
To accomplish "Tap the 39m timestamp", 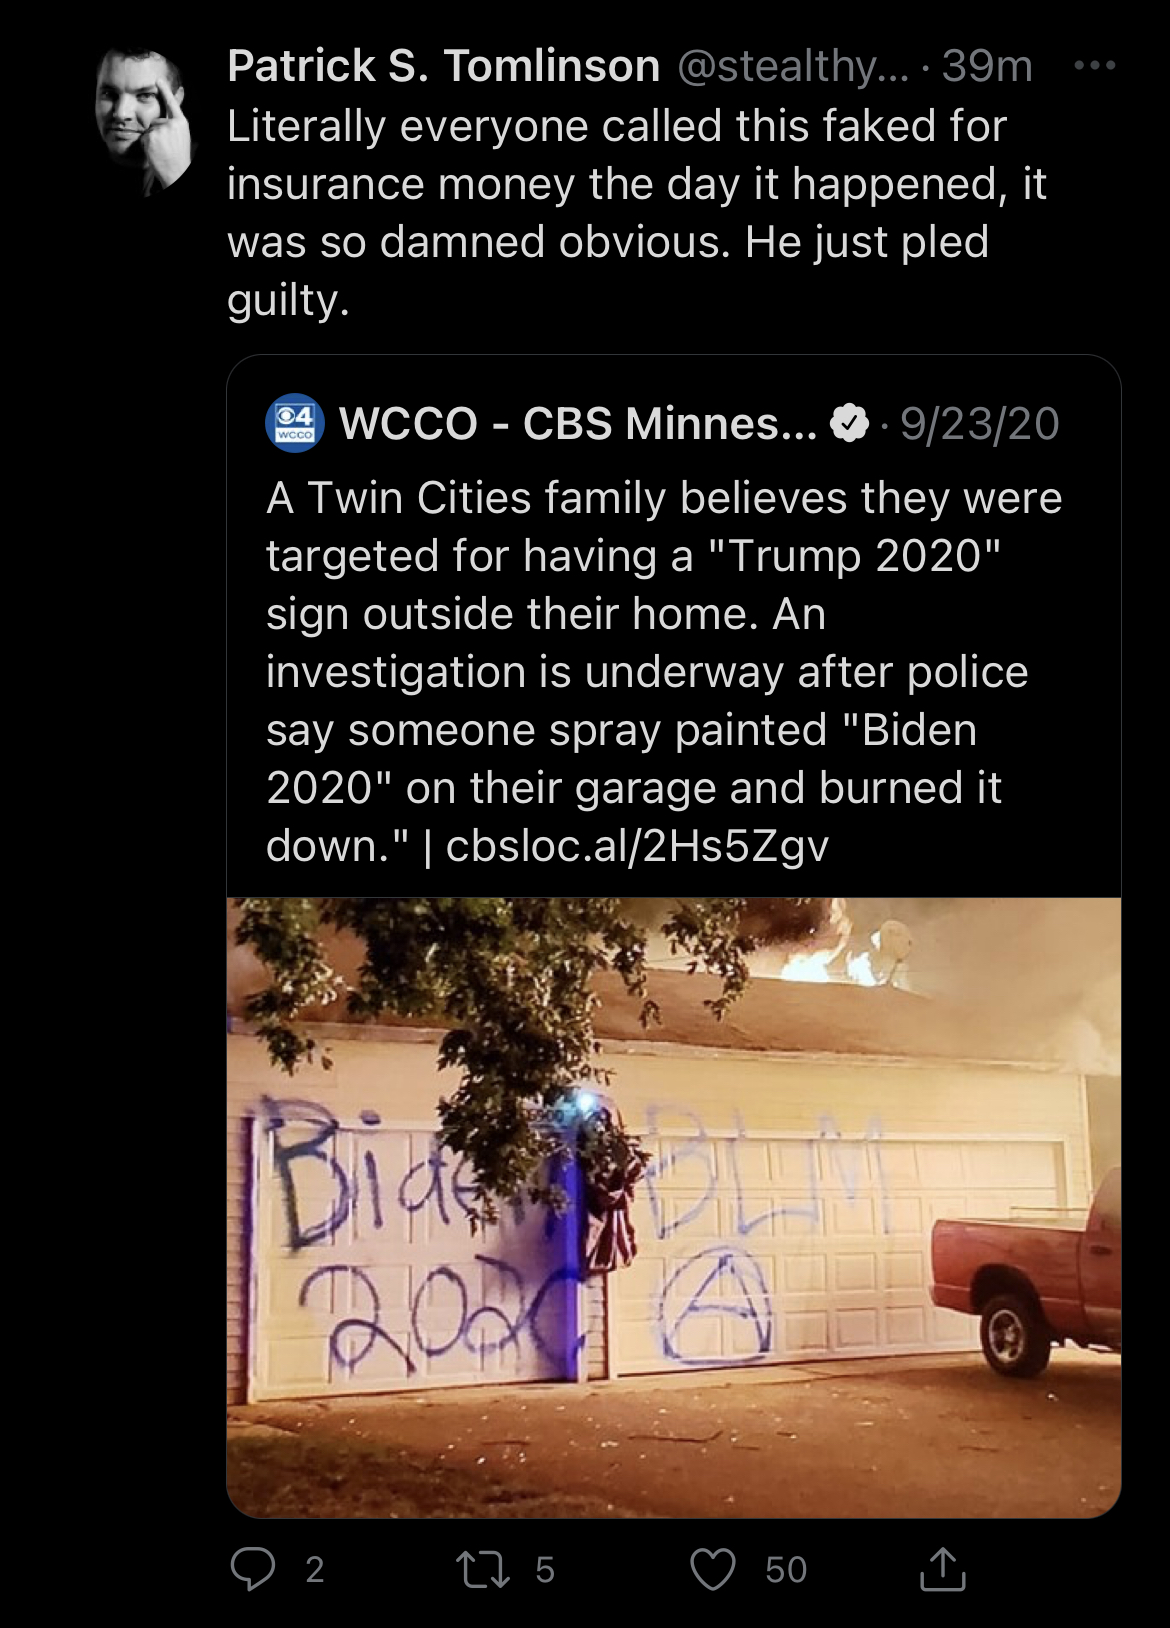I will pyautogui.click(x=987, y=66).
